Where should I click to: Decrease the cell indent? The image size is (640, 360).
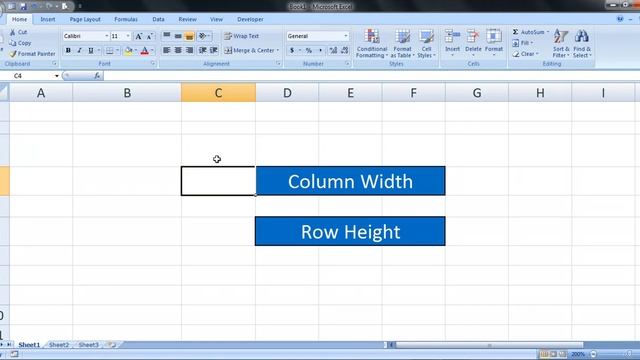(x=202, y=50)
